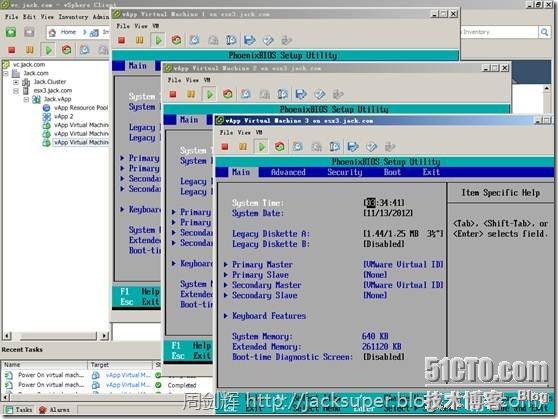
Task: Click the reset icon in VM 3 window
Action: [280, 147]
